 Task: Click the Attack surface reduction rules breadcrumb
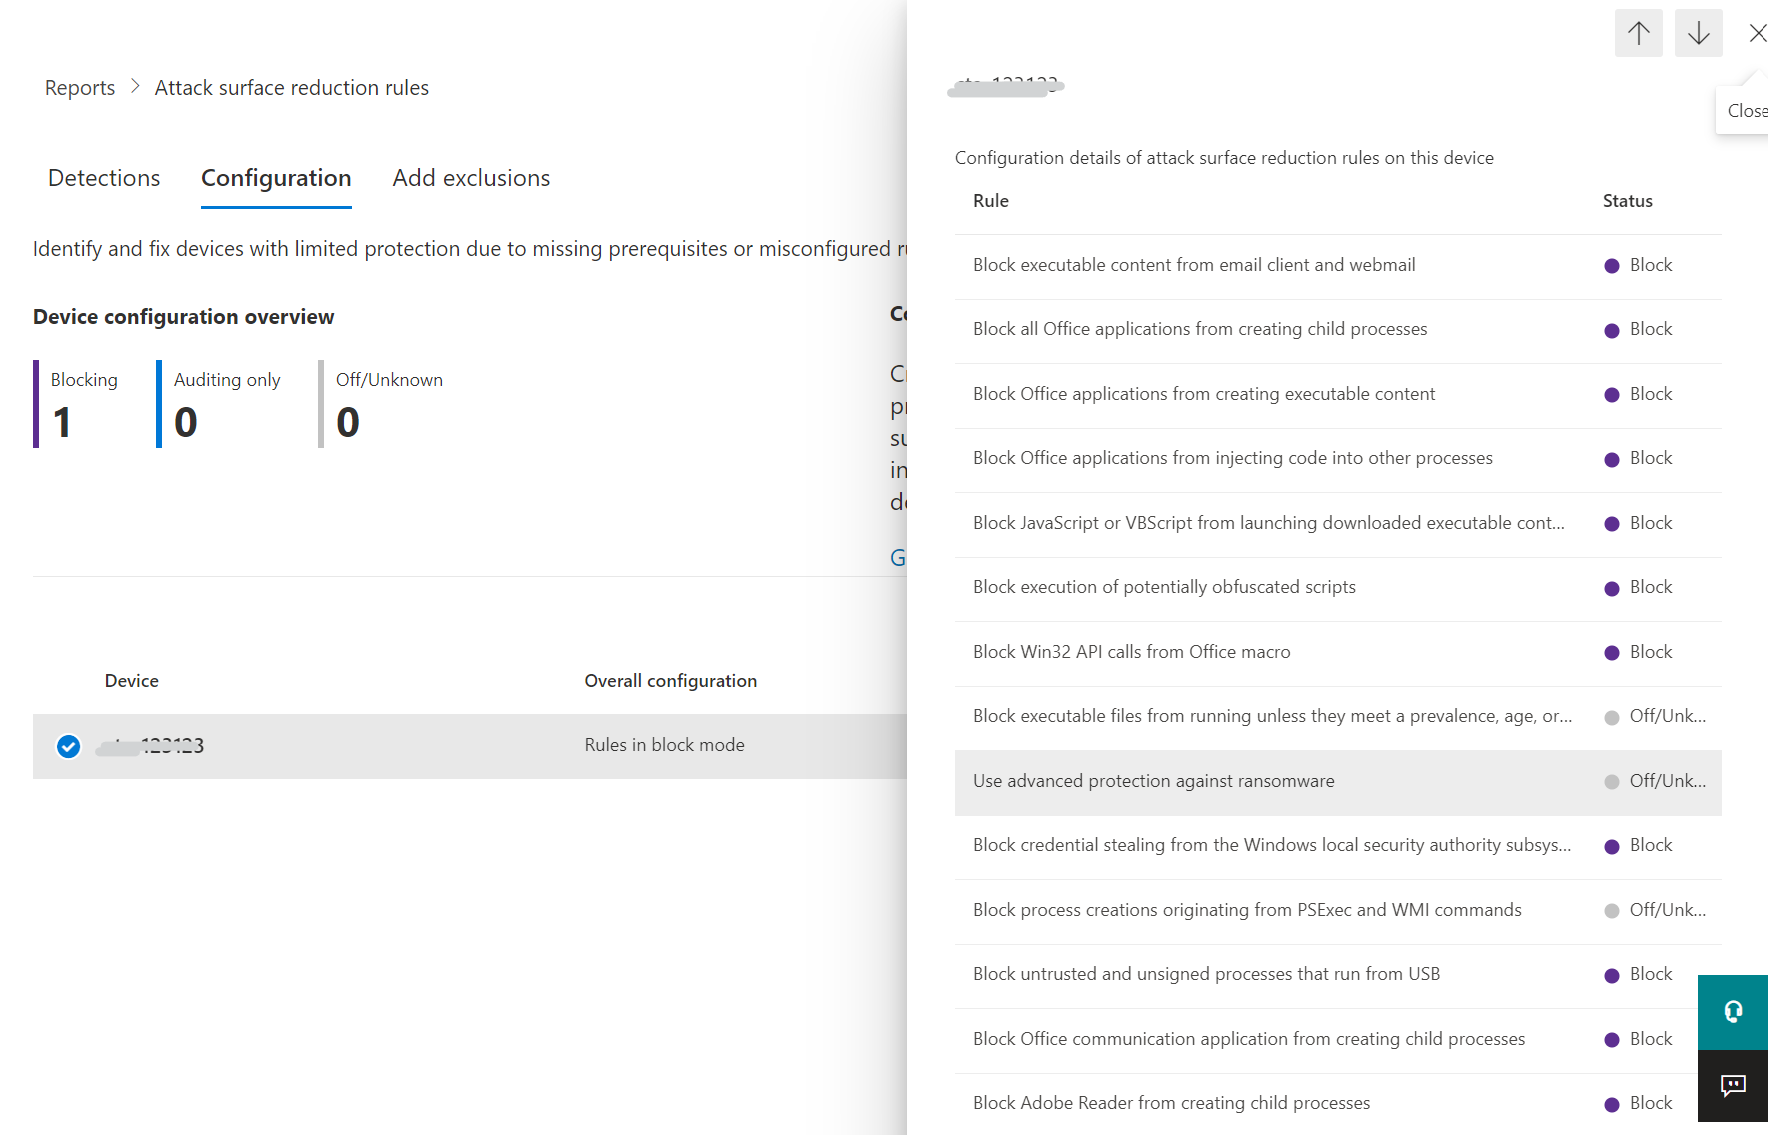click(291, 87)
